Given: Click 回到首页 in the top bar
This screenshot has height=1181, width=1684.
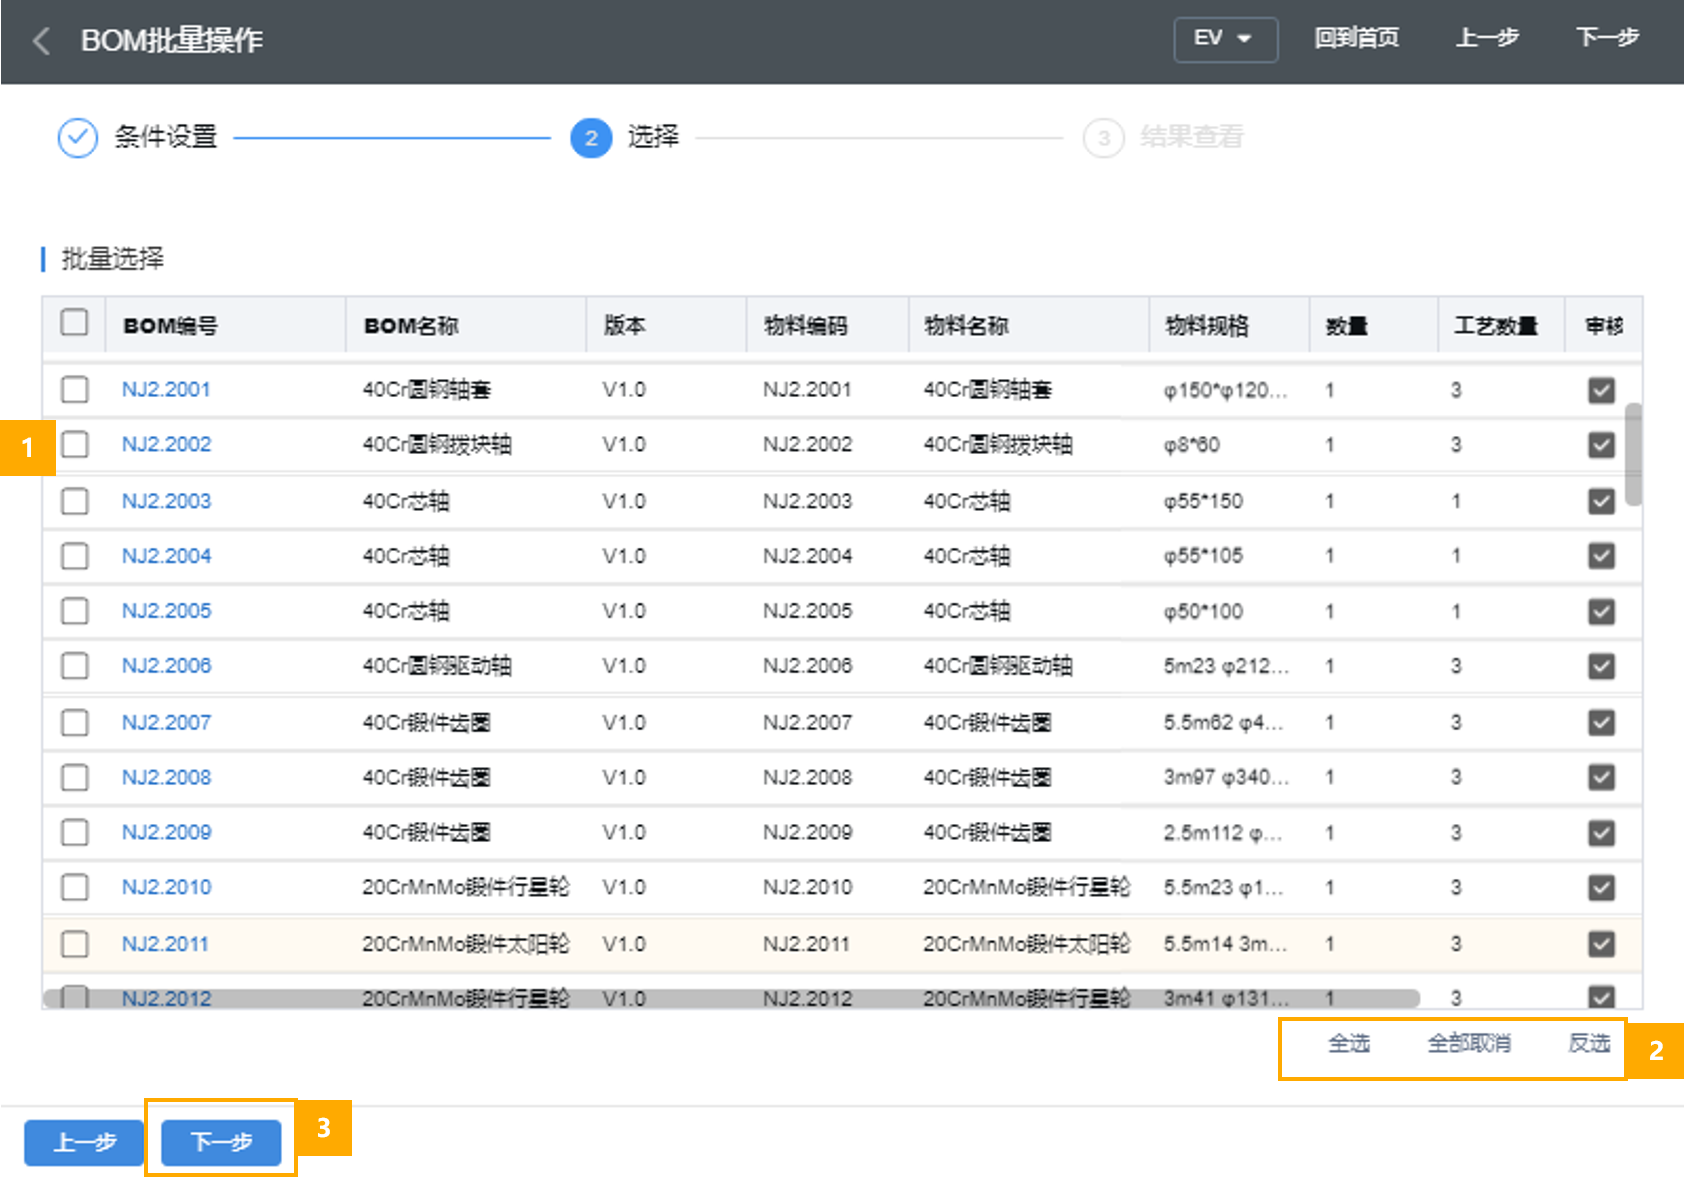Looking at the screenshot, I should 1356,38.
